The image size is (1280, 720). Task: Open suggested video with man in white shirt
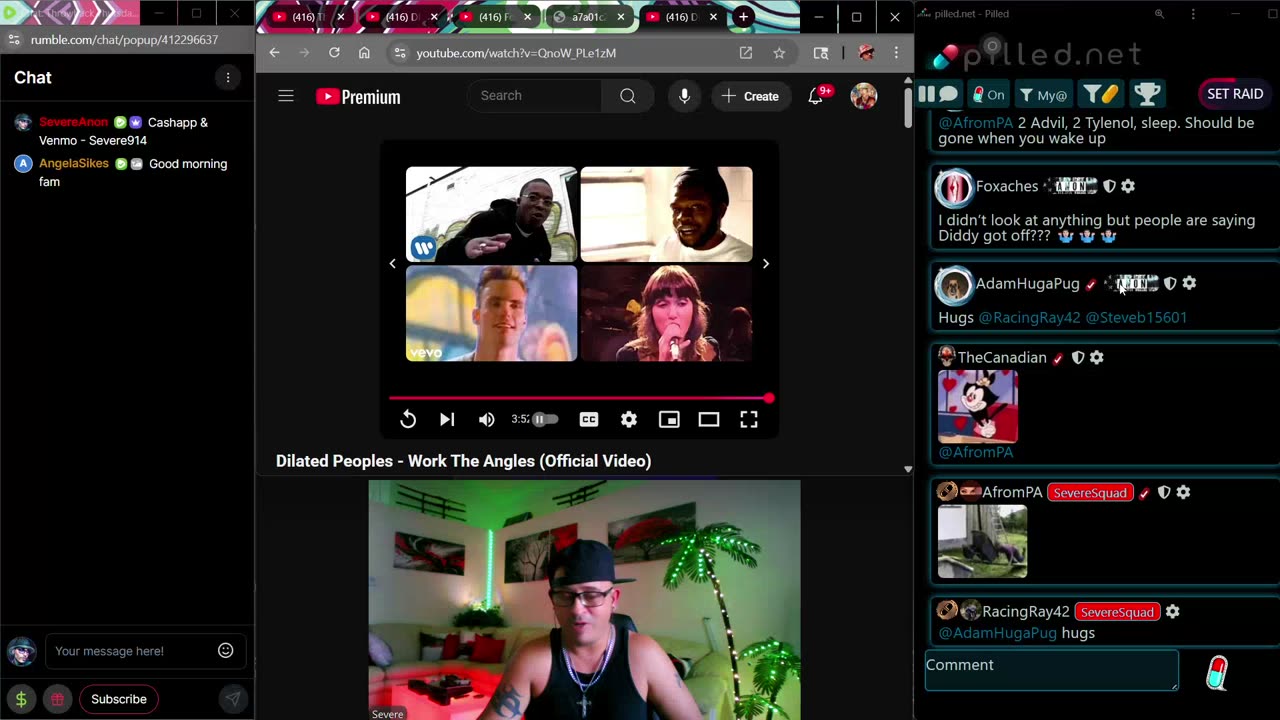pyautogui.click(x=666, y=214)
